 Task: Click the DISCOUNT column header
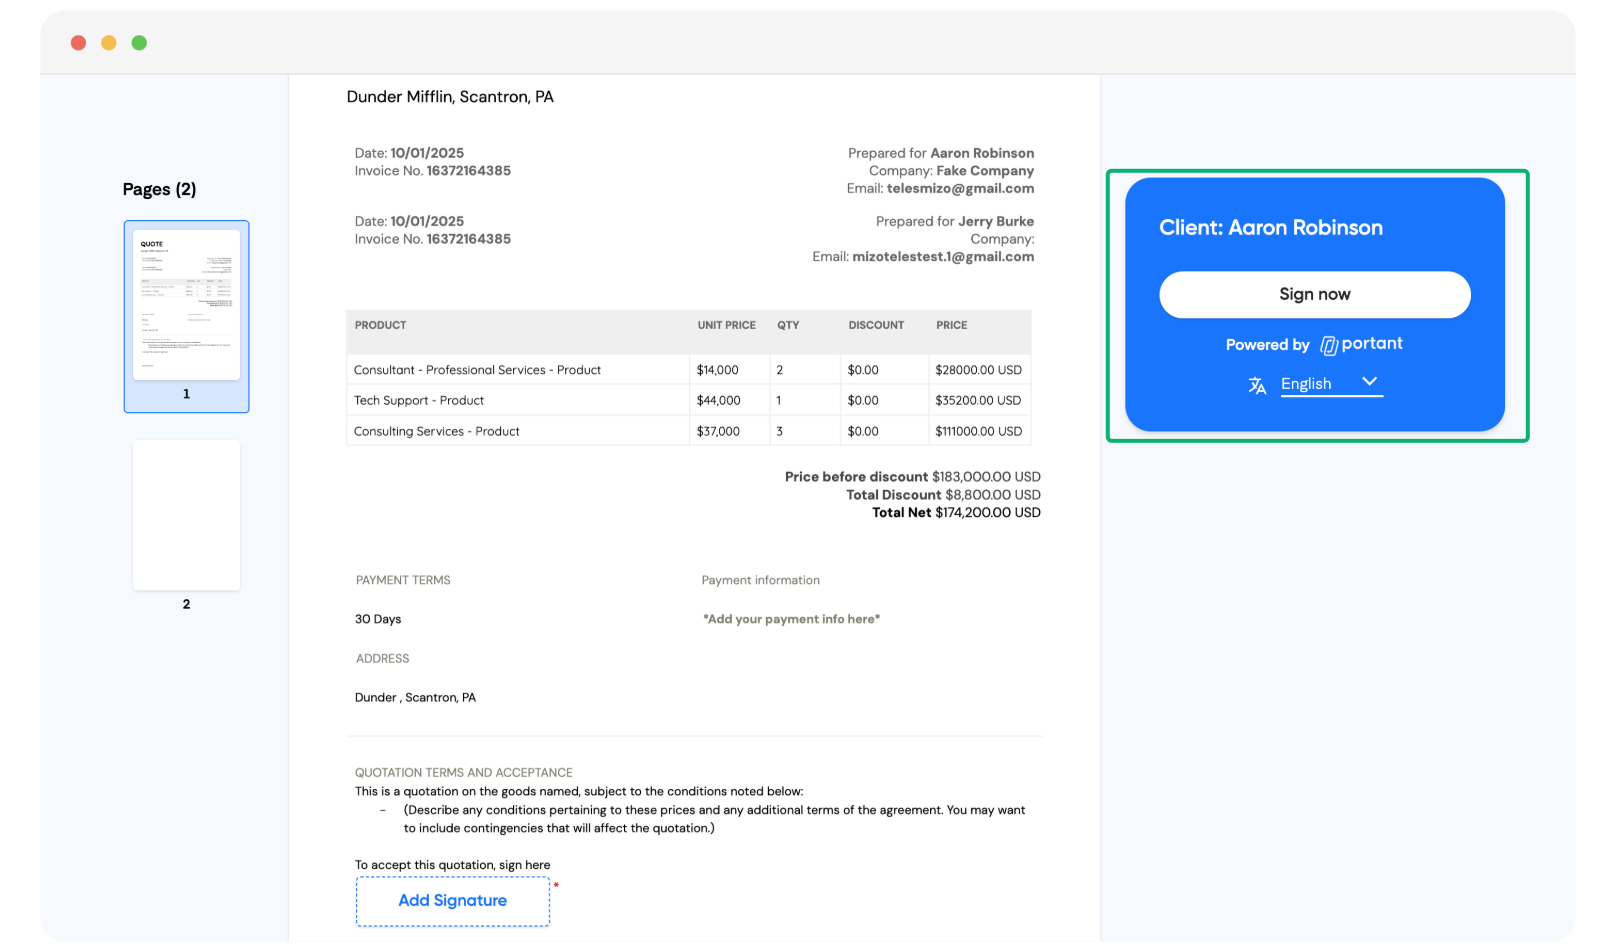875,326
